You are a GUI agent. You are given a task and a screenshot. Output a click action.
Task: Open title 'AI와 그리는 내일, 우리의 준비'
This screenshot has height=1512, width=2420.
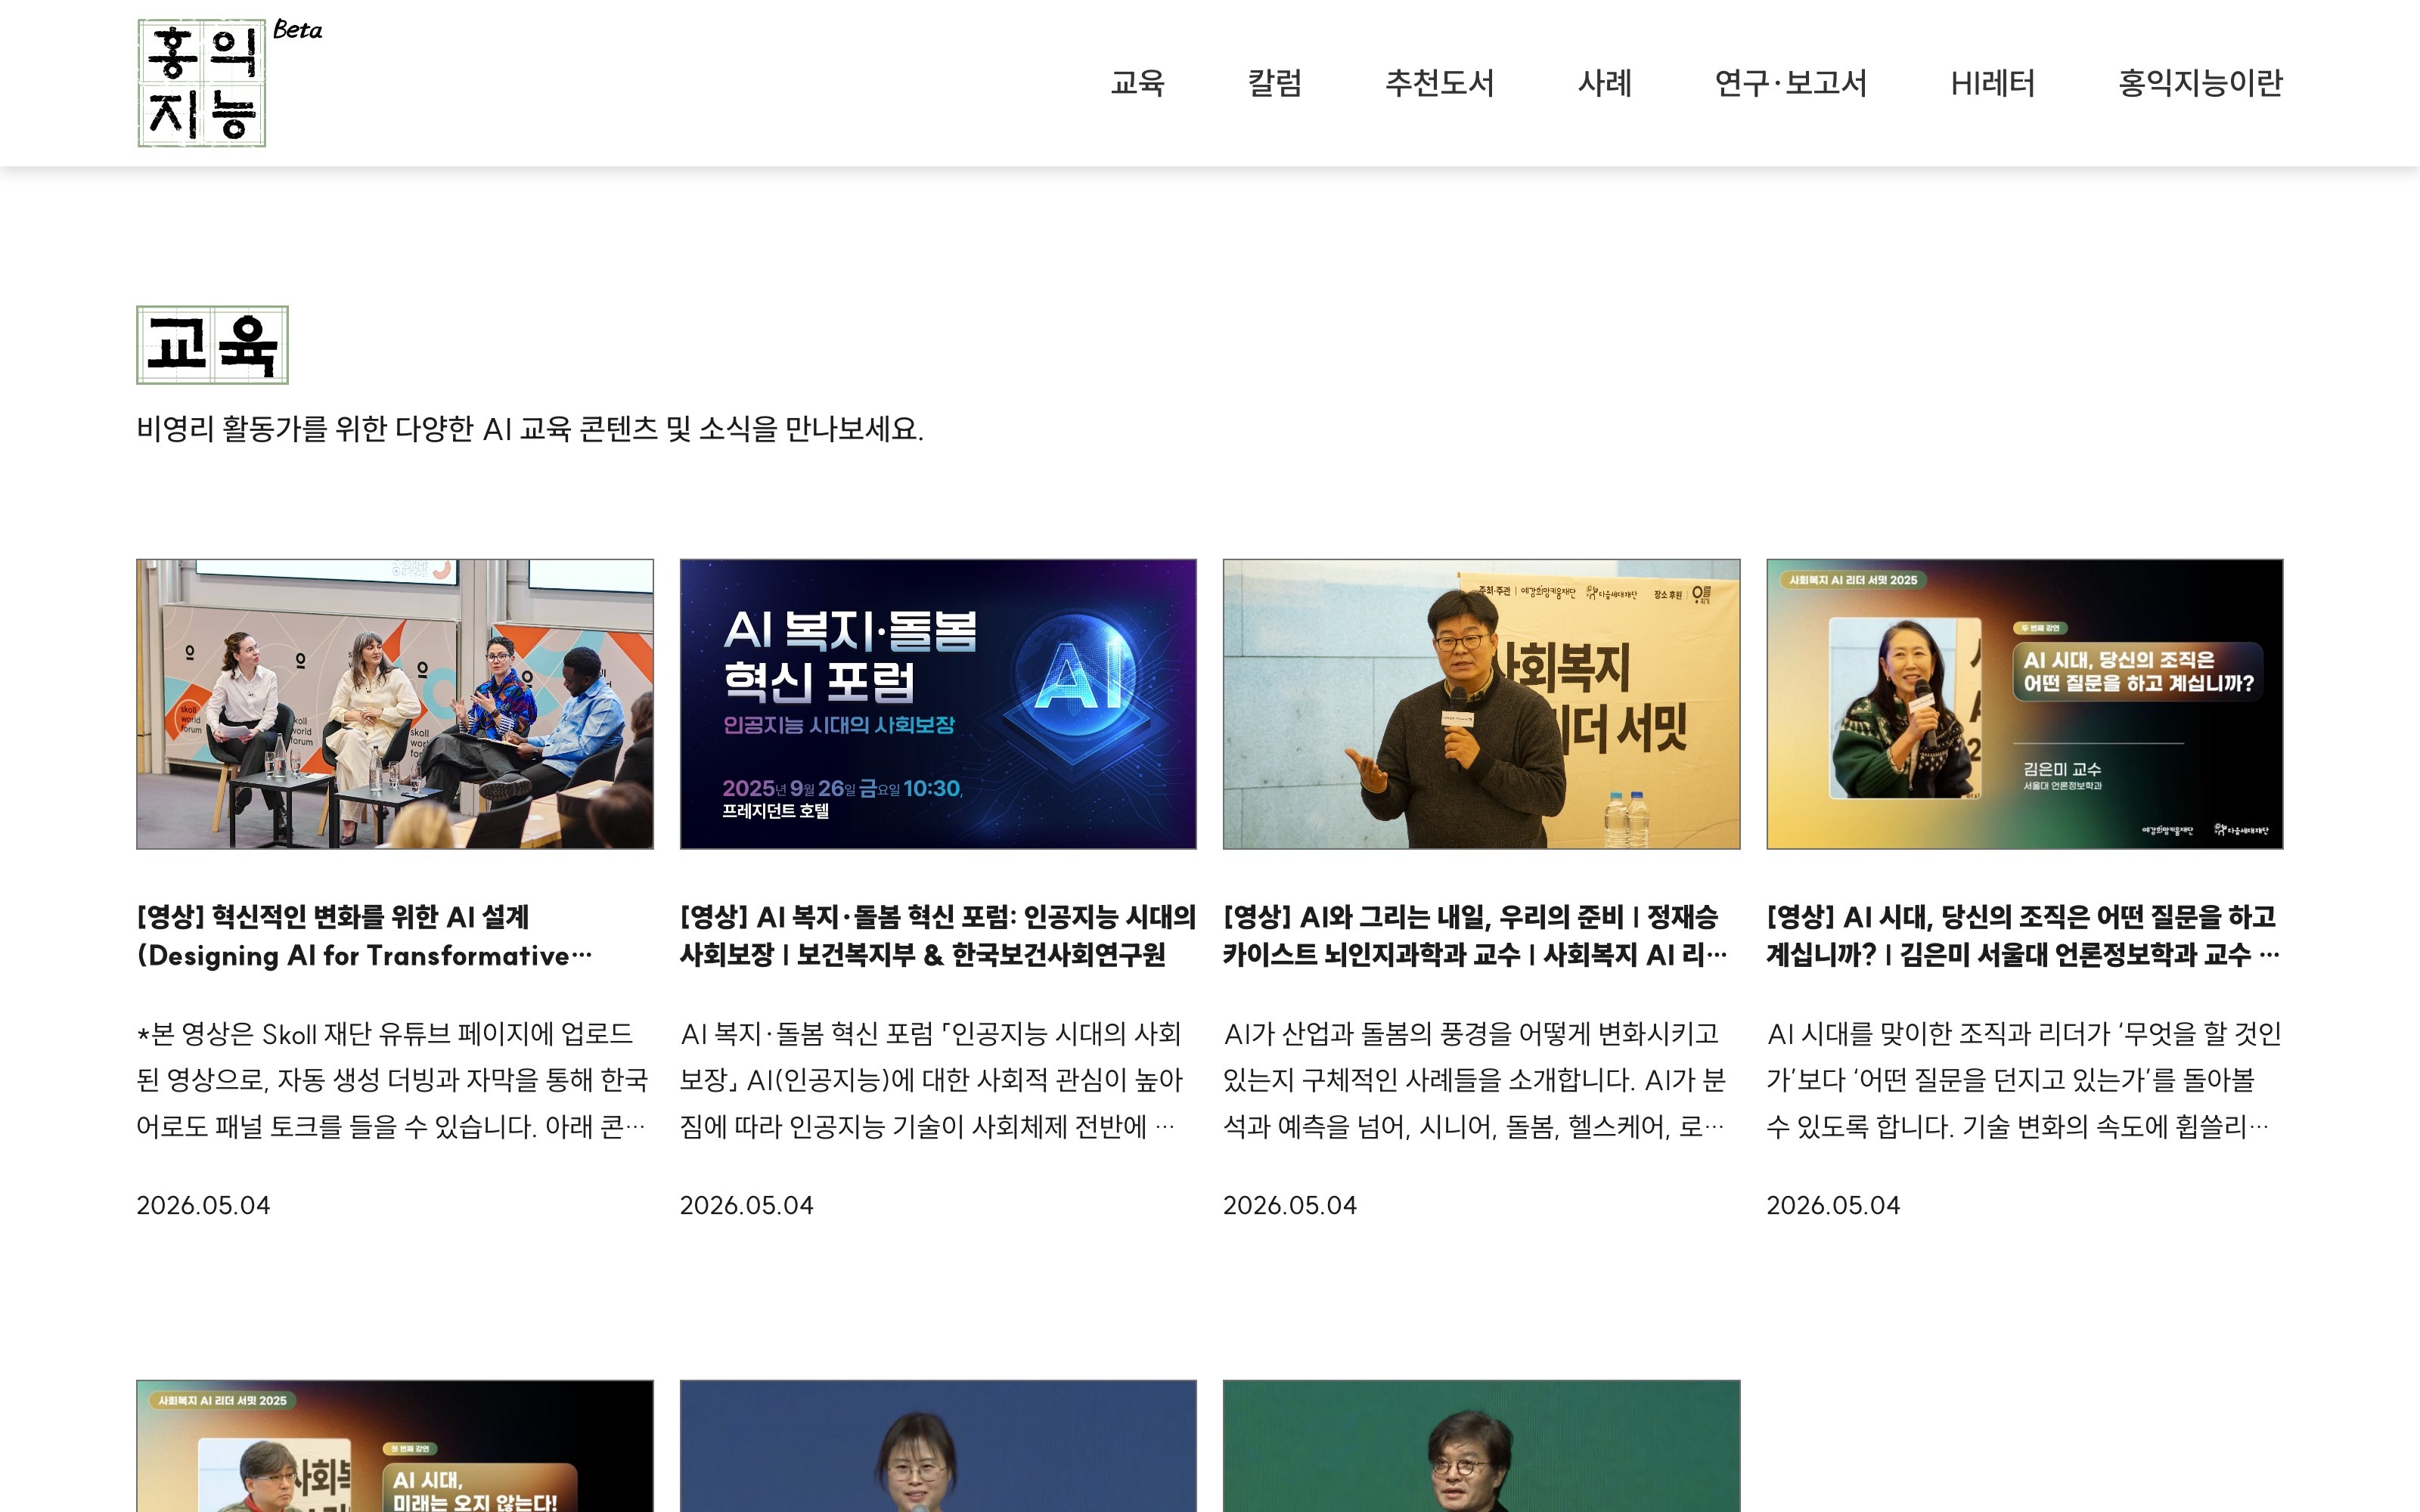1475,936
